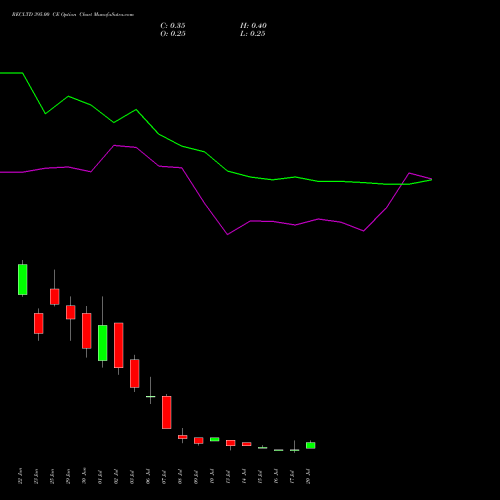Screen dimensions: 500x500
Task: Select the last green candle above 20 Jul
Action: 311,445
